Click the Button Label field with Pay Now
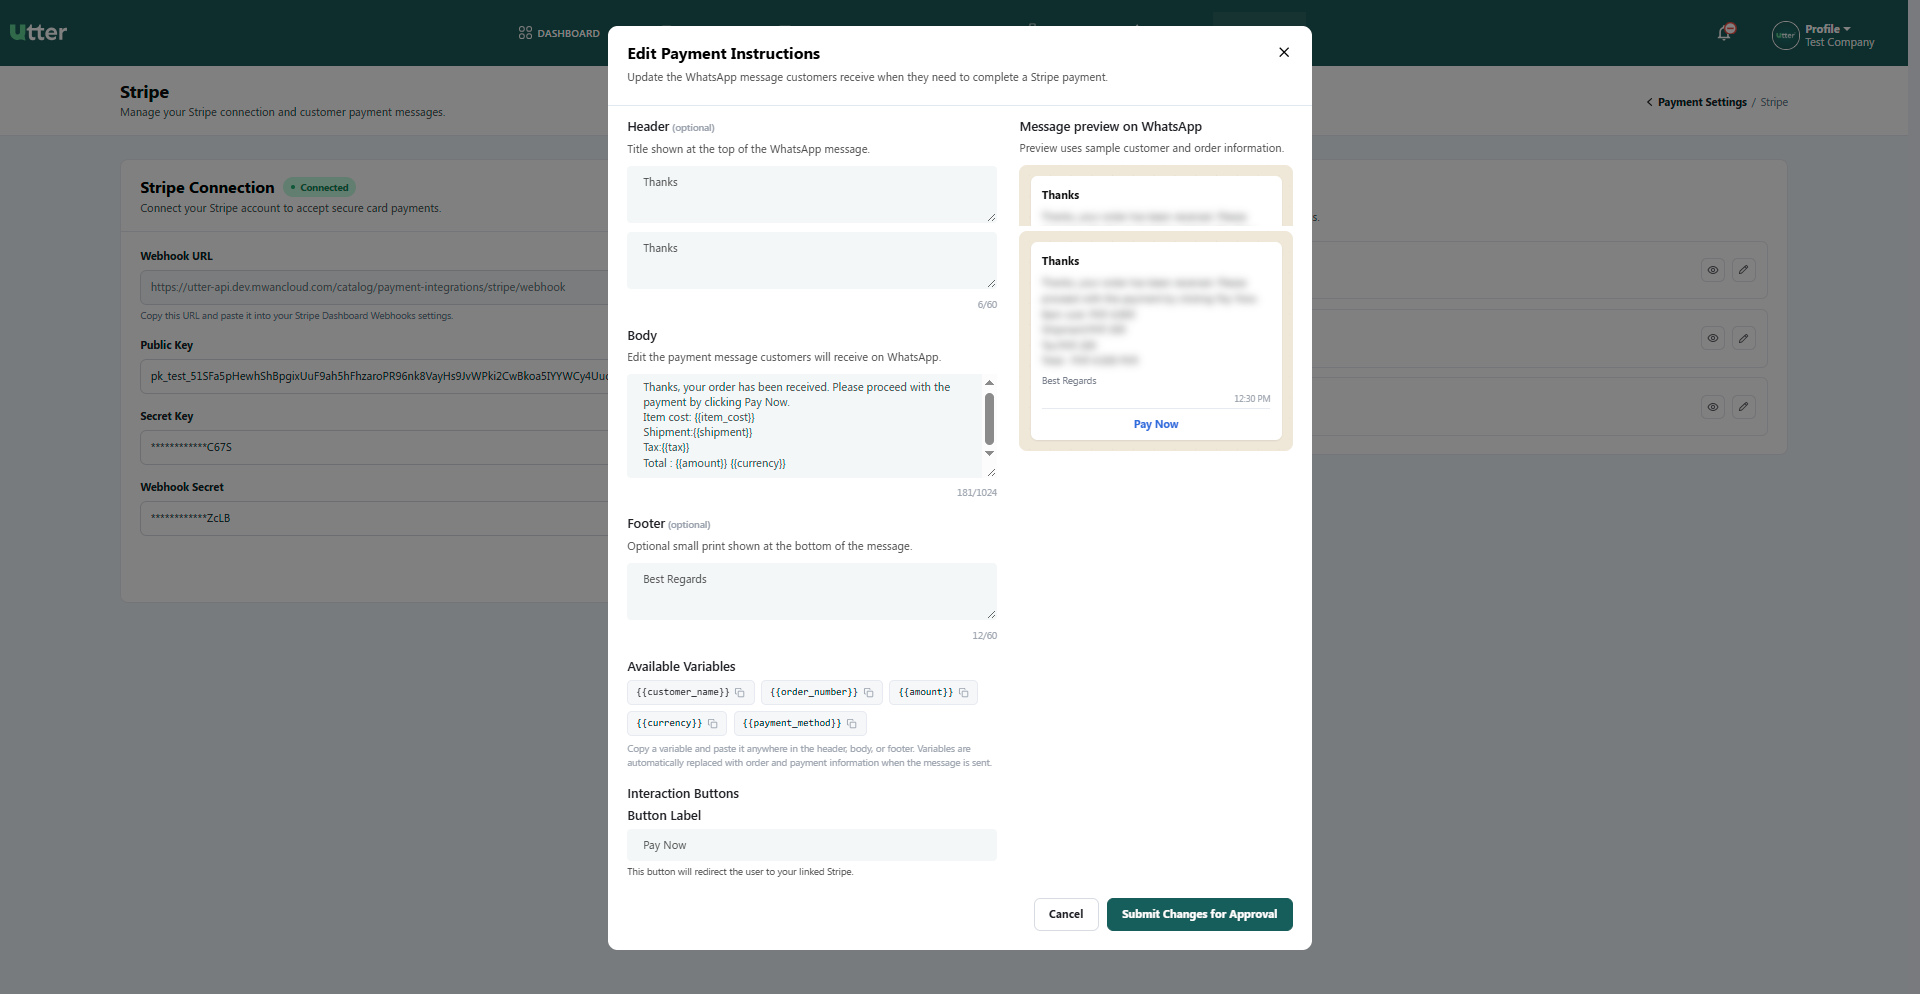1920x994 pixels. click(x=812, y=845)
